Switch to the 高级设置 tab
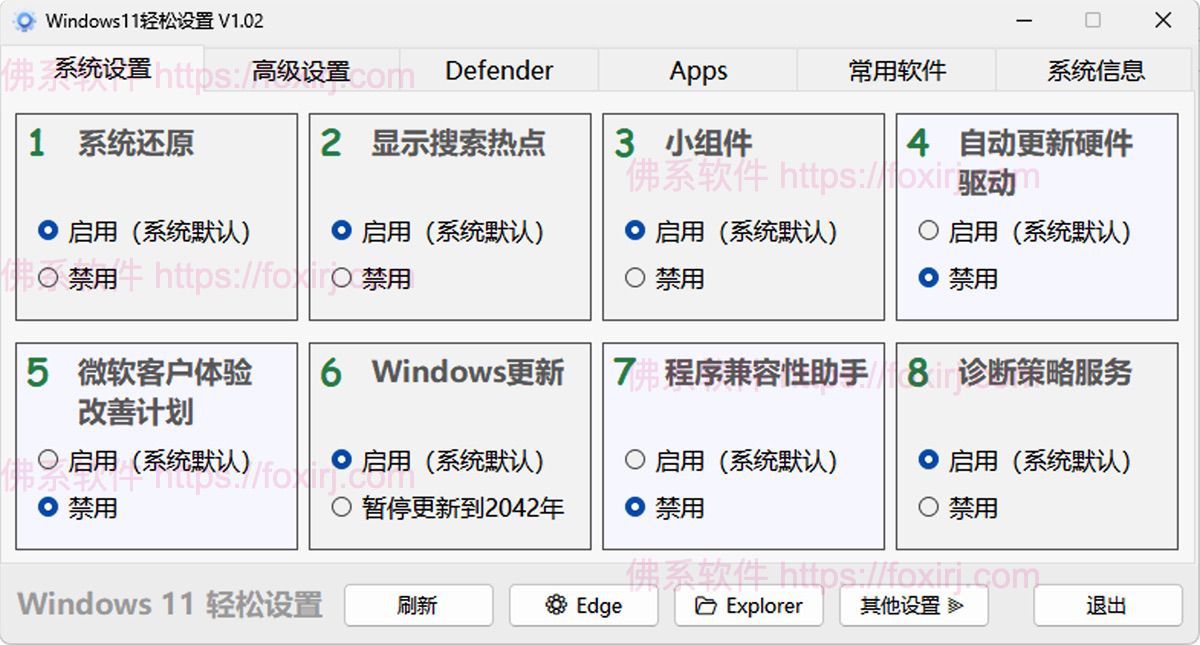This screenshot has height=645, width=1200. 301,71
